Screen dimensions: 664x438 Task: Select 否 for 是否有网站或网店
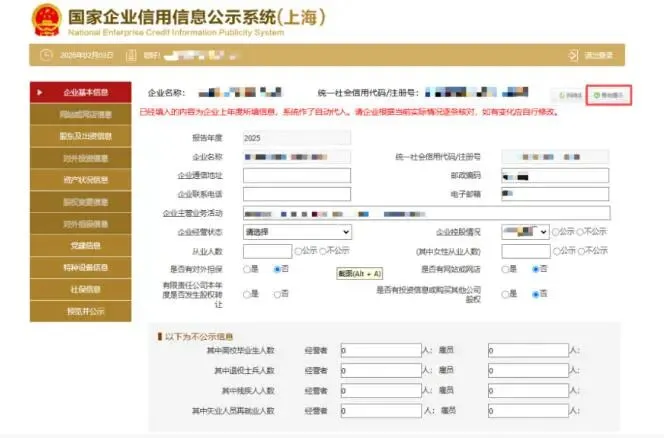(x=535, y=269)
